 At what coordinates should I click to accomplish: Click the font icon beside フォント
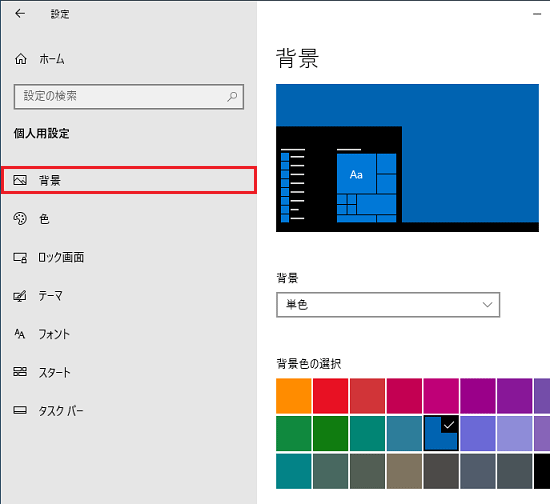click(x=20, y=334)
